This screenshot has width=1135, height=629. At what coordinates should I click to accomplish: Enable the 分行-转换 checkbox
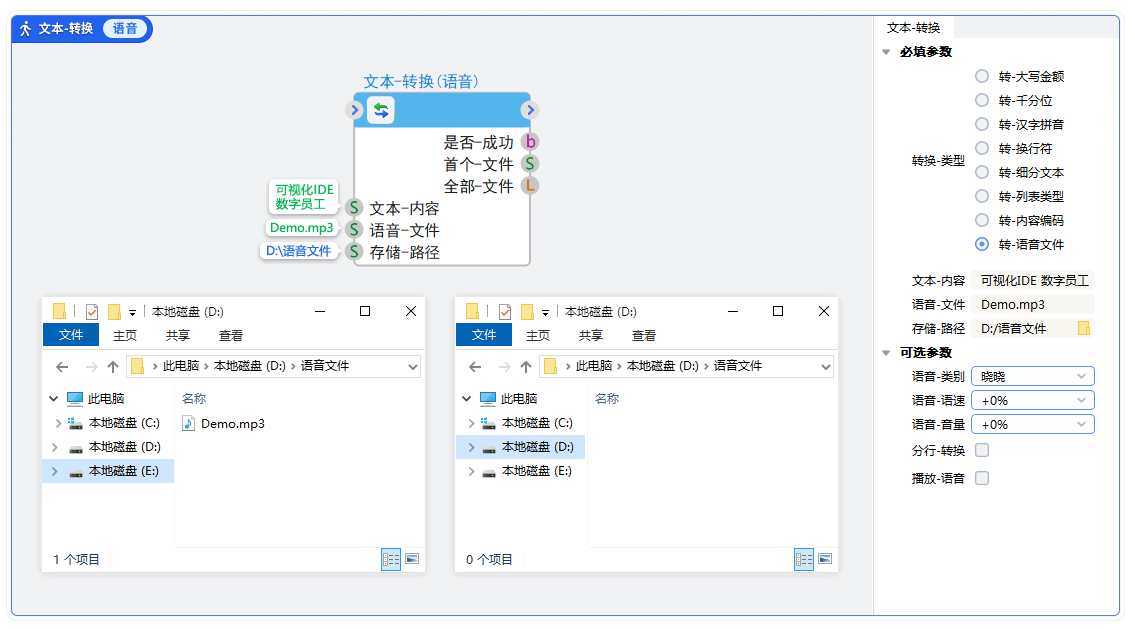coord(982,450)
